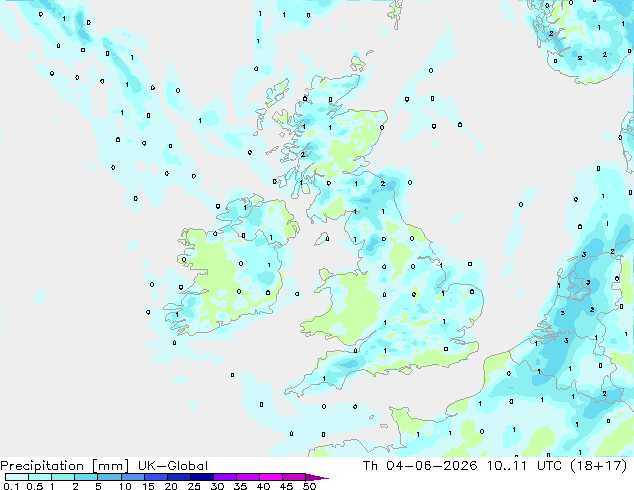634x490 pixels.
Task: Click the over-50 mm arrow tip of legend
Action: [317, 477]
